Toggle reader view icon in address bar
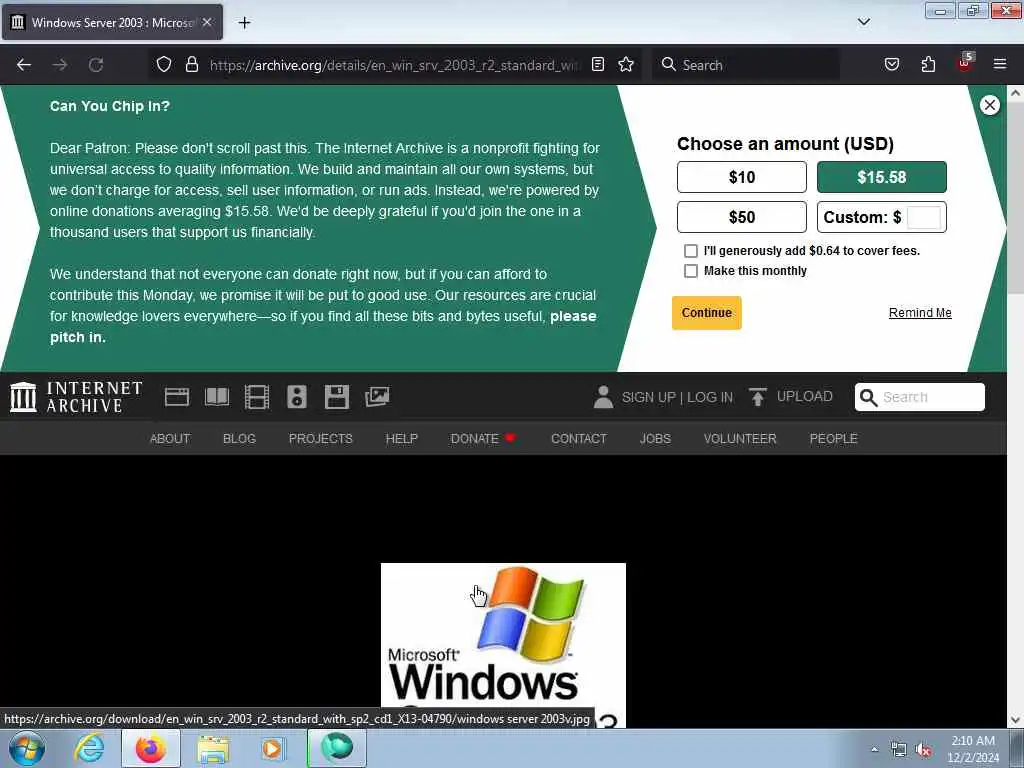Image resolution: width=1024 pixels, height=768 pixels. coord(598,64)
